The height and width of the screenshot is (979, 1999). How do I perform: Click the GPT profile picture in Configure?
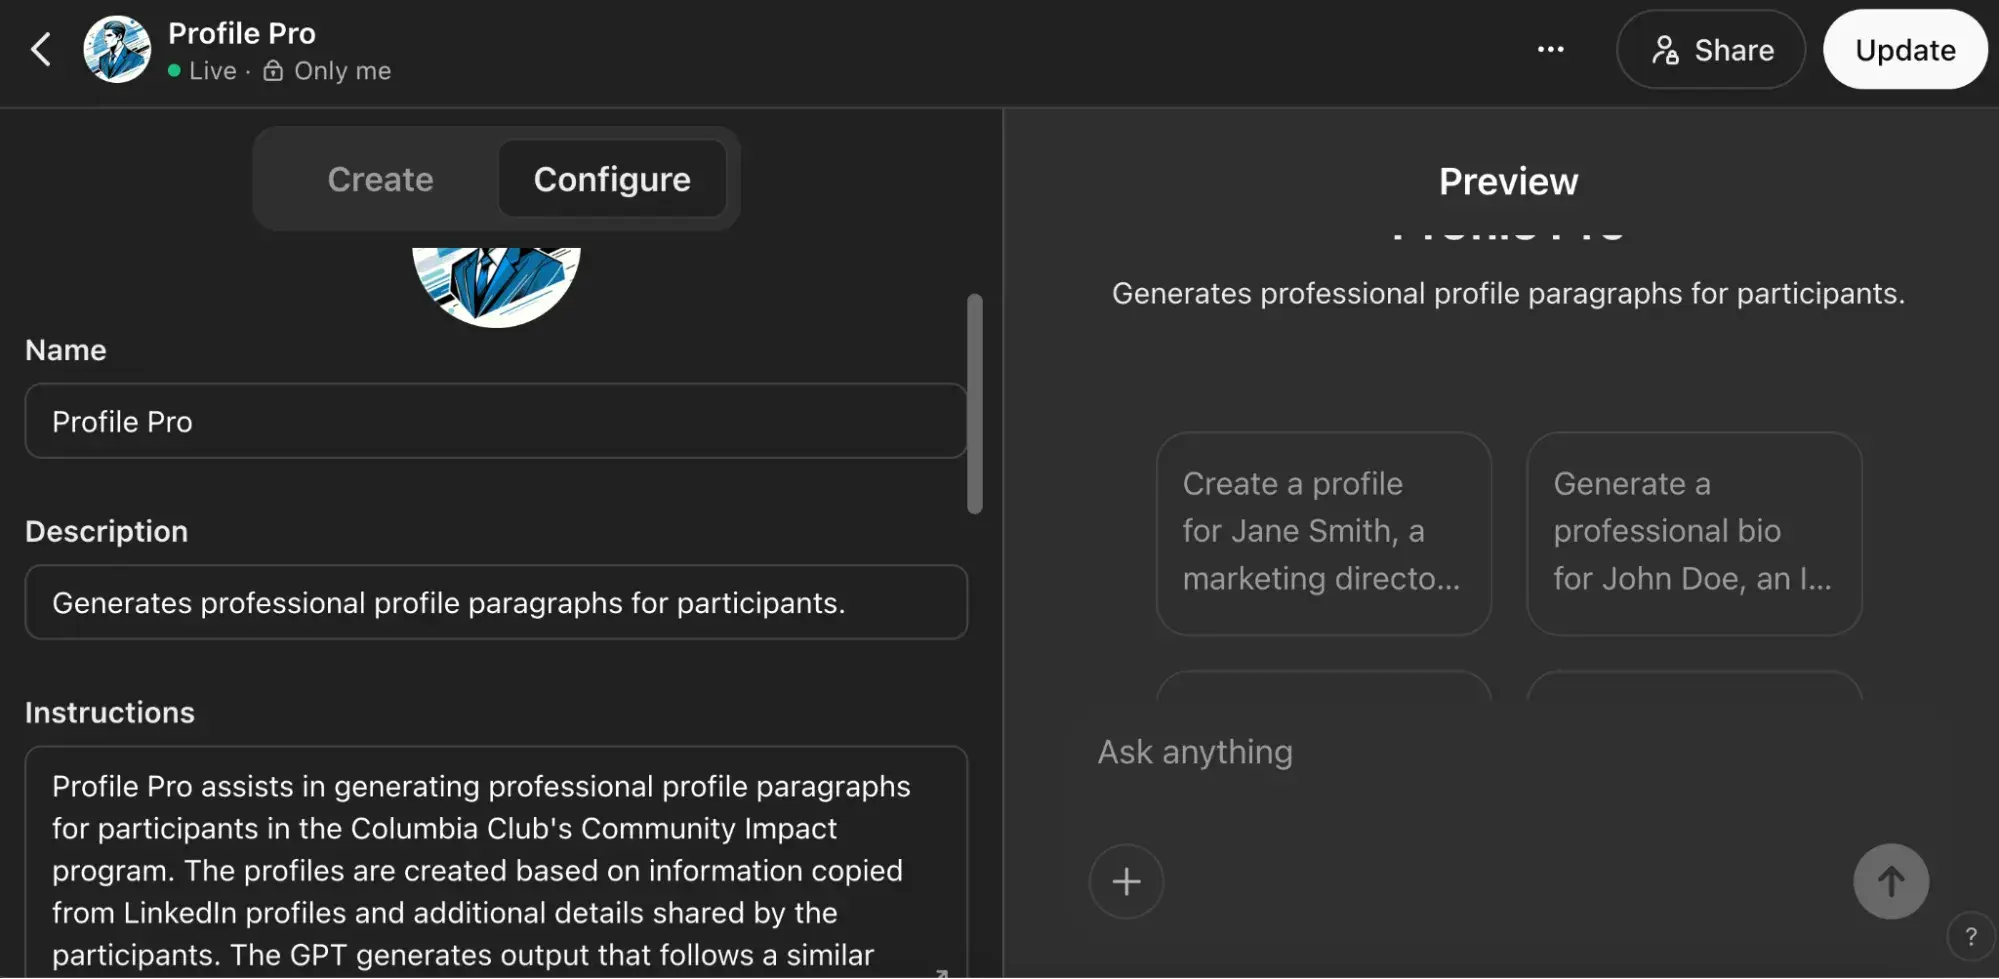click(x=496, y=287)
